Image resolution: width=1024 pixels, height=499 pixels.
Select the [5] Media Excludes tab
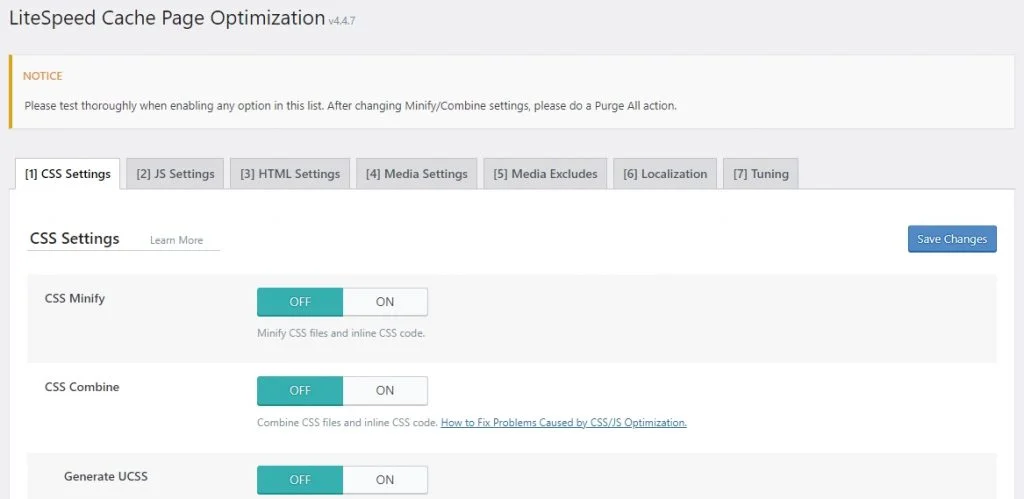(545, 174)
